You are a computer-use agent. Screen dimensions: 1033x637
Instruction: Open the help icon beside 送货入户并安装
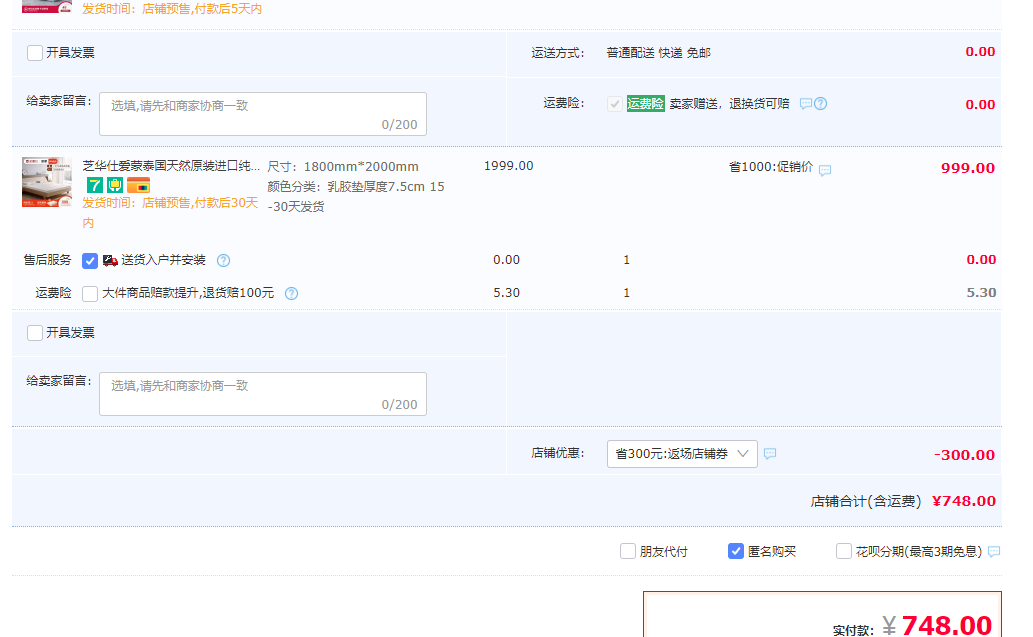pyautogui.click(x=223, y=260)
